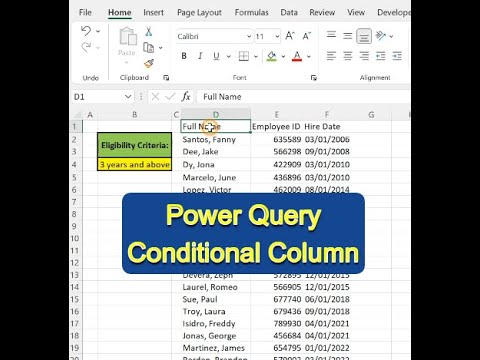Select column D header
This screenshot has height=360, width=480.
[216, 115]
